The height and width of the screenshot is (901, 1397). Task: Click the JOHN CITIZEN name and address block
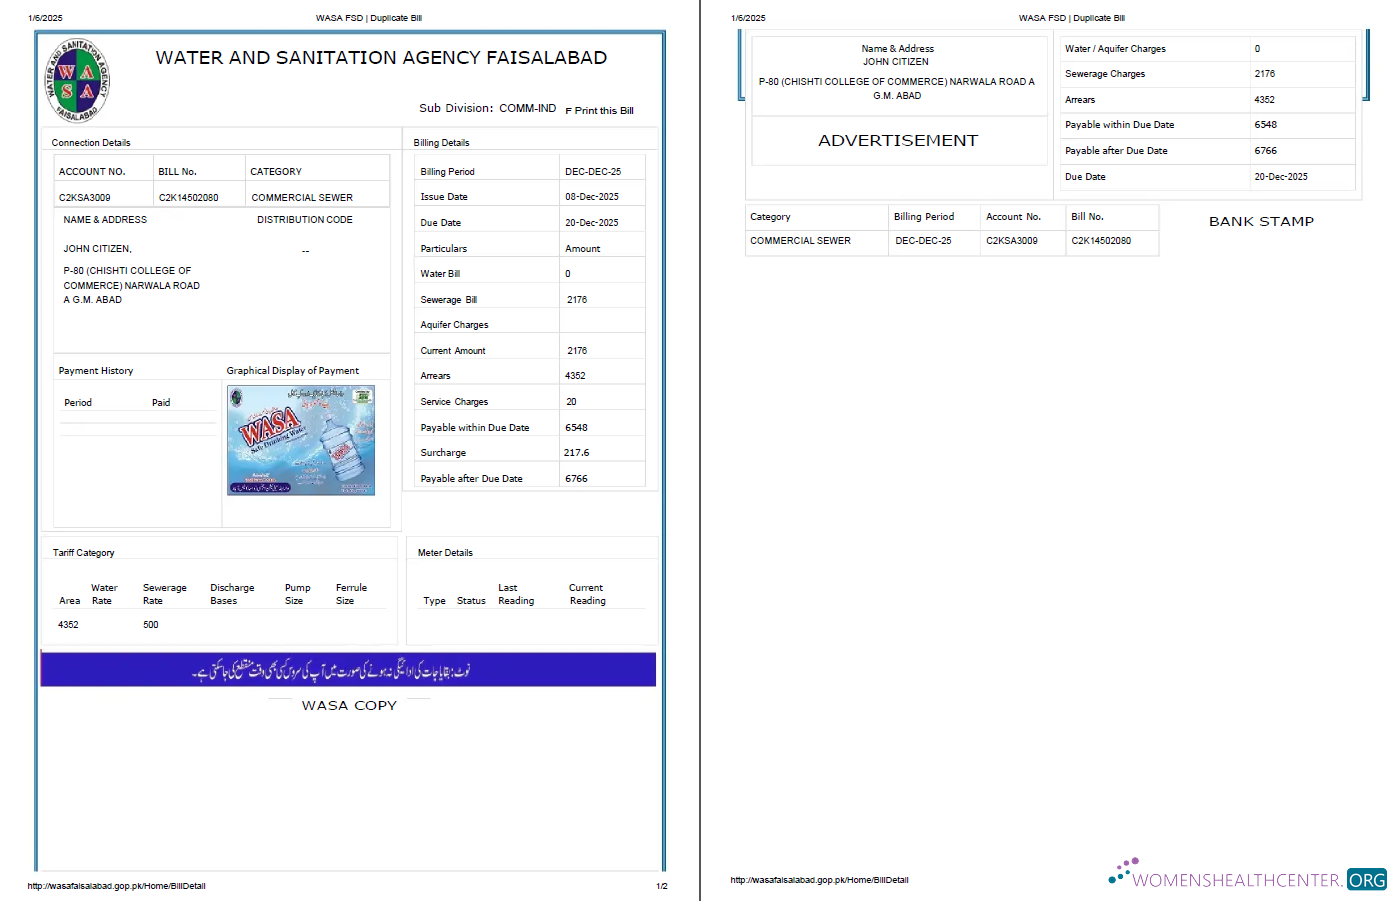coord(898,72)
